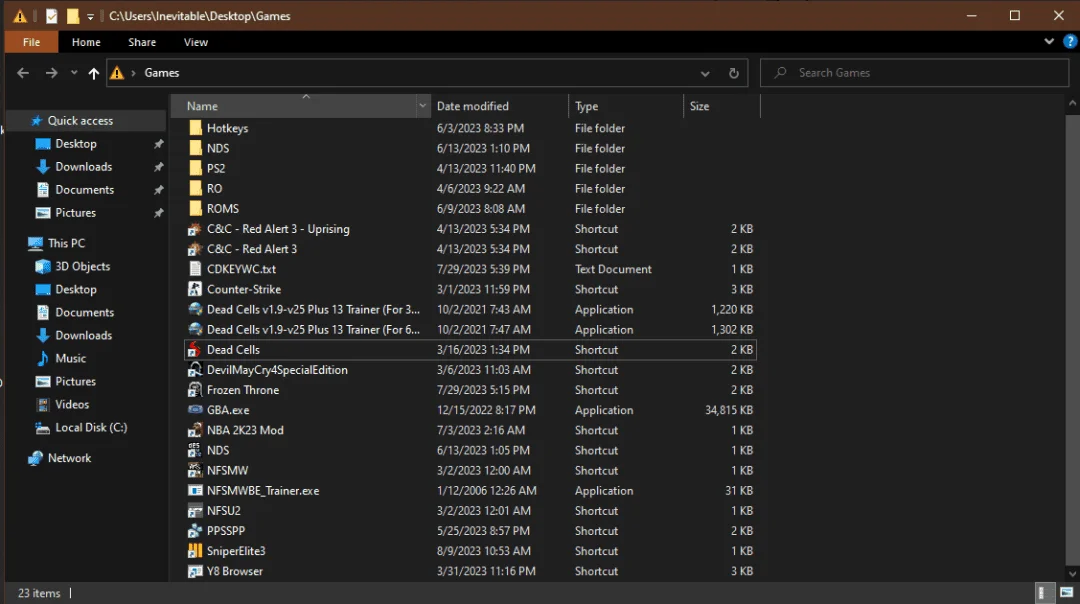Click the SniperElite3 shortcut icon
The height and width of the screenshot is (604, 1080).
click(195, 551)
